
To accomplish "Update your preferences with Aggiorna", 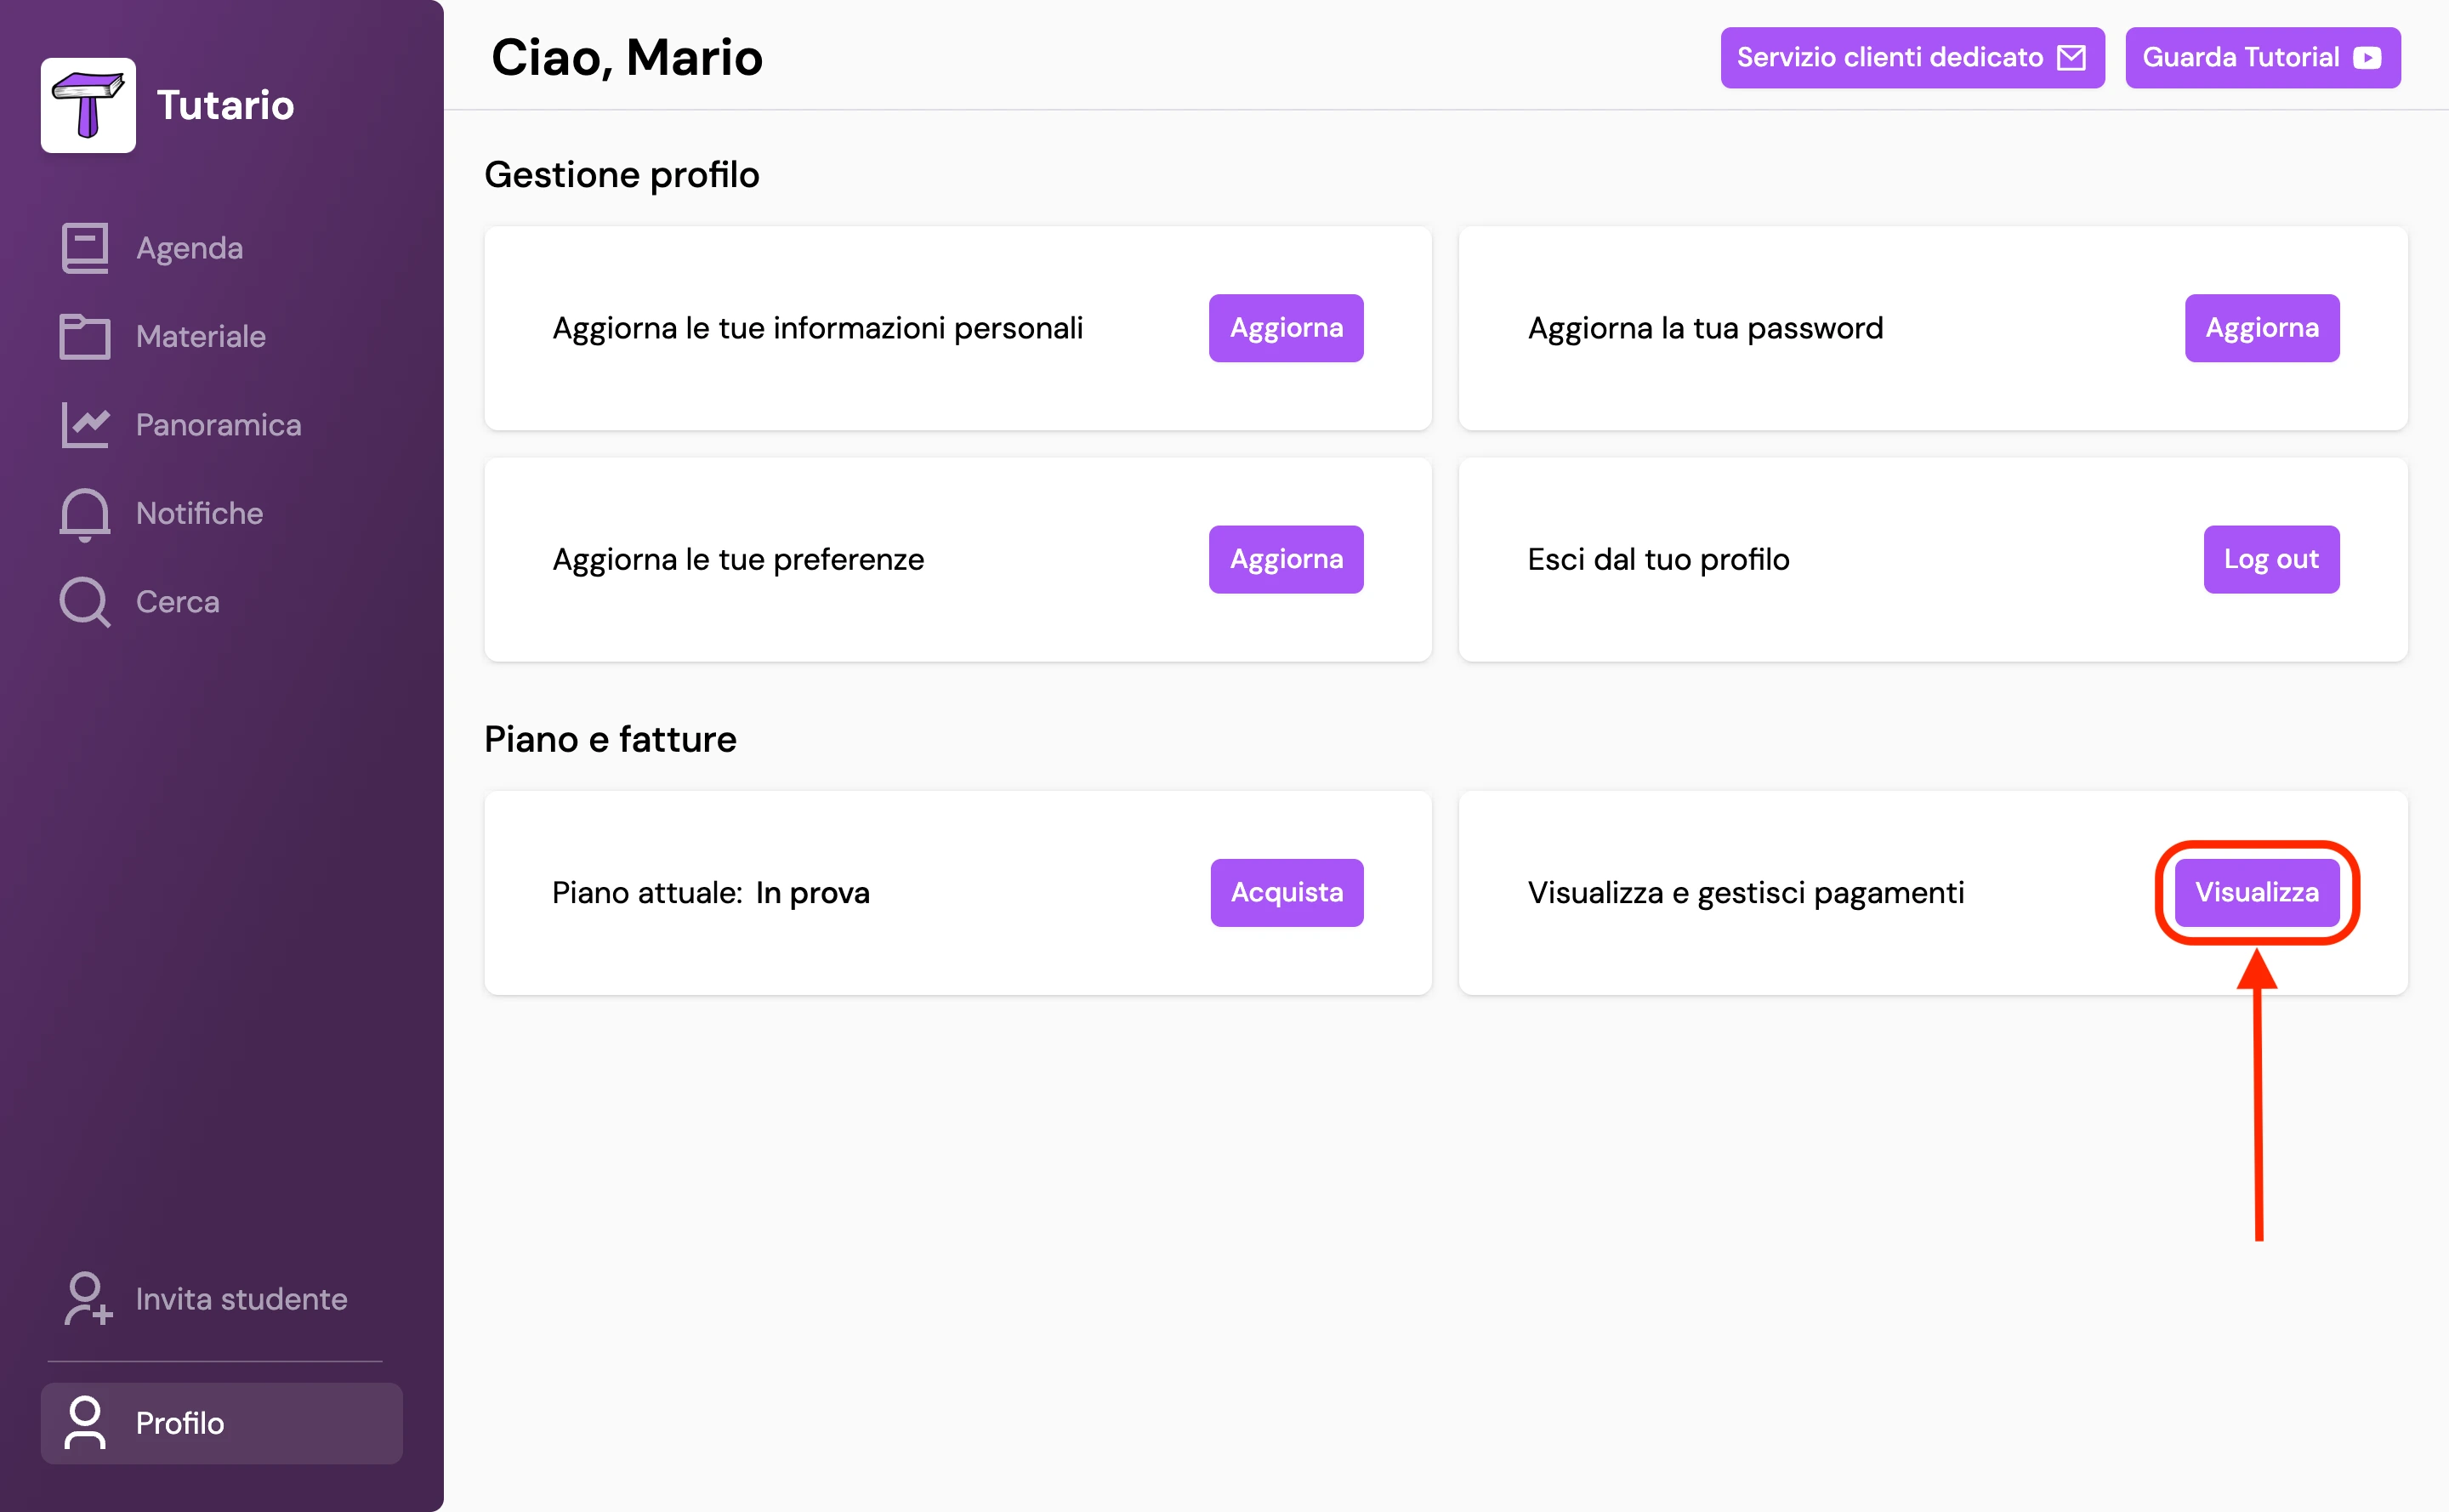I will (x=1286, y=559).
